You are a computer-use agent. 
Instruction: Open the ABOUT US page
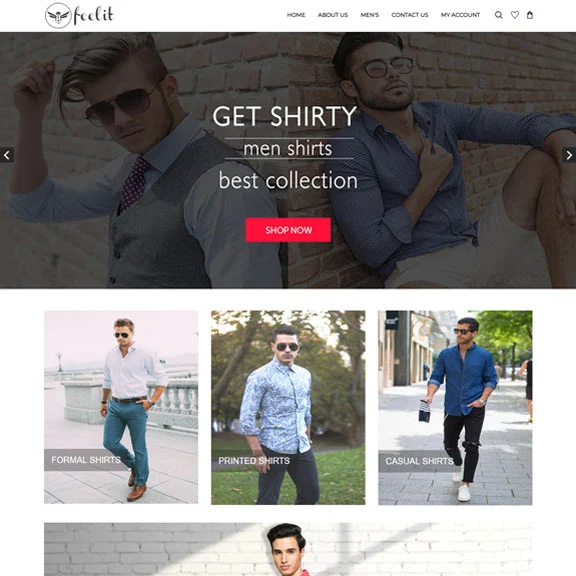333,15
